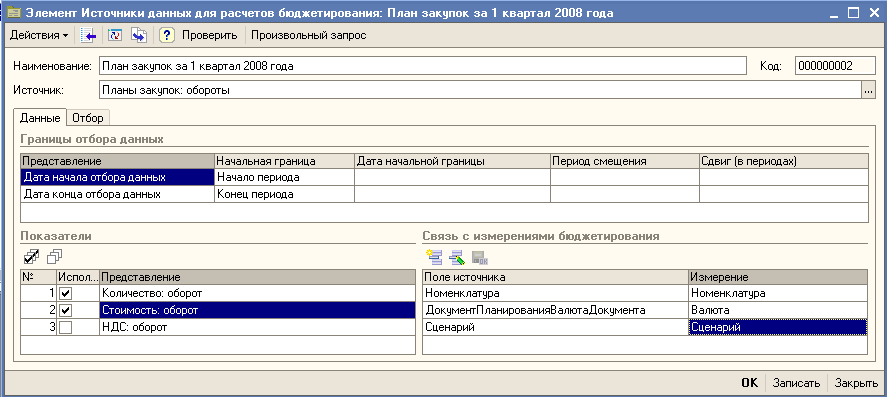Select row 'Дата конца отбора данных'
This screenshot has width=887, height=397.
[x=118, y=194]
